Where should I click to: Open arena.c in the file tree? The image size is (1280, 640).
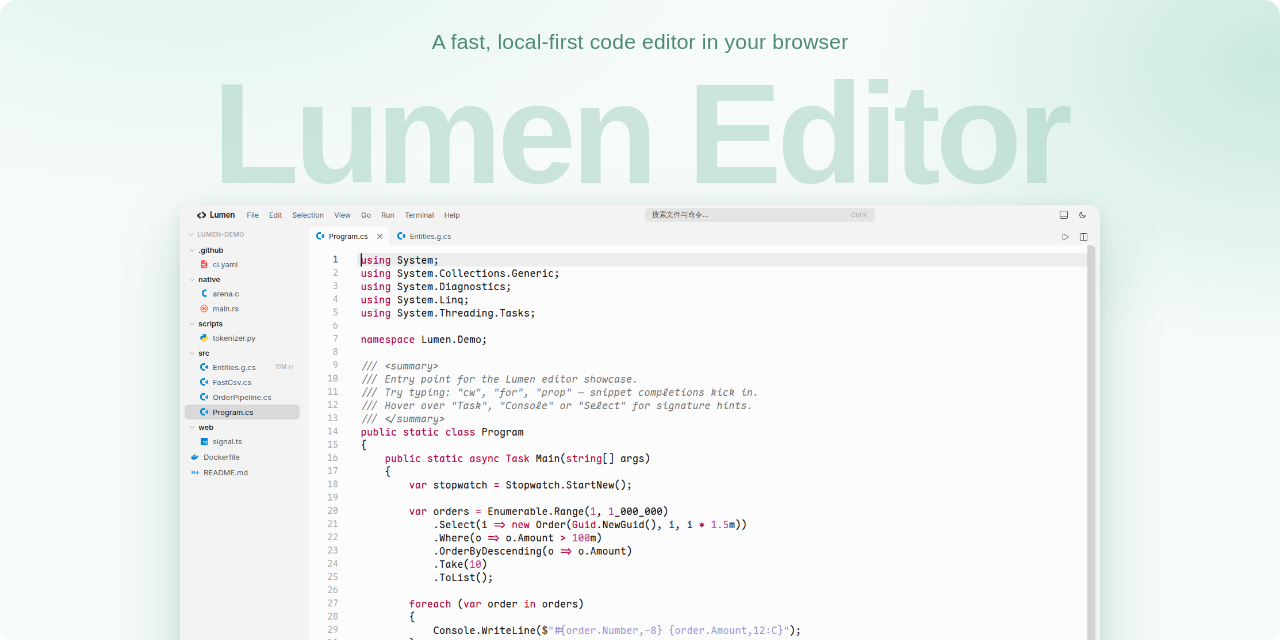242,294
